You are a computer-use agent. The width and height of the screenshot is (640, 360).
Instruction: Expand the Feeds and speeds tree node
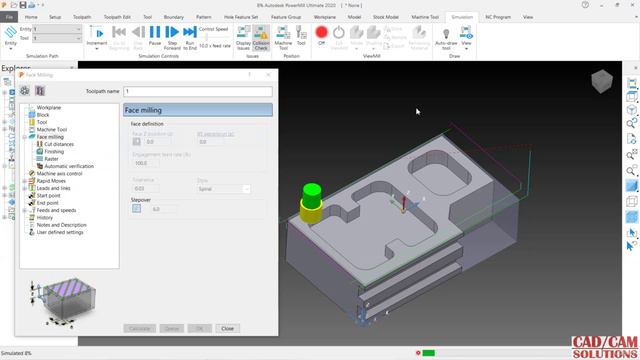24,211
